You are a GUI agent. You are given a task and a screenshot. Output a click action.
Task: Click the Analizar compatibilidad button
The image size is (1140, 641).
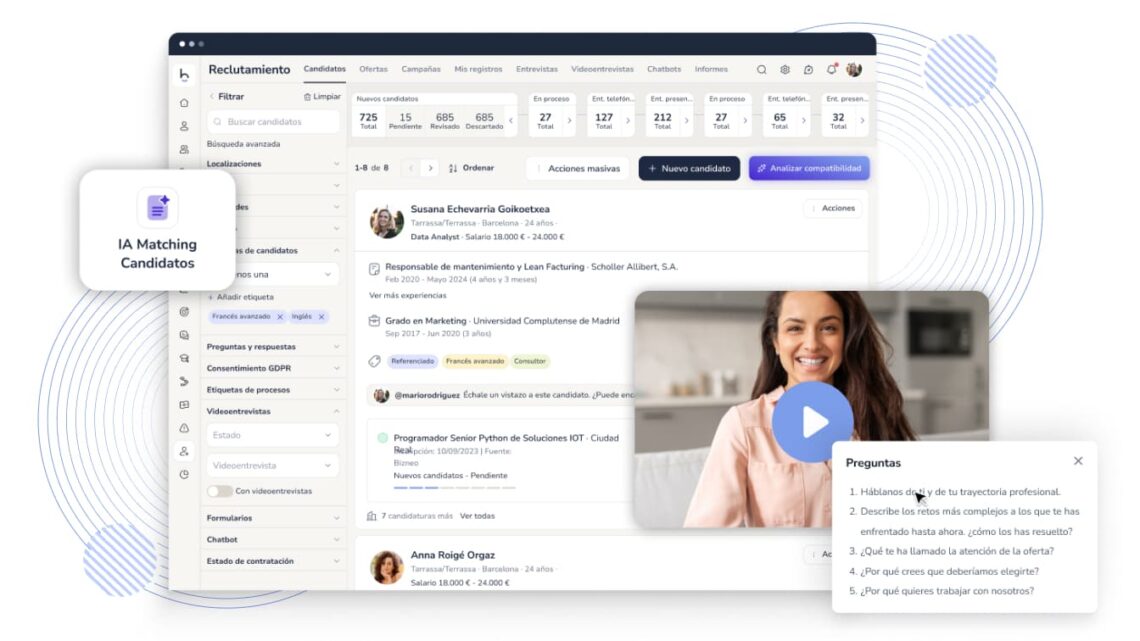click(809, 168)
